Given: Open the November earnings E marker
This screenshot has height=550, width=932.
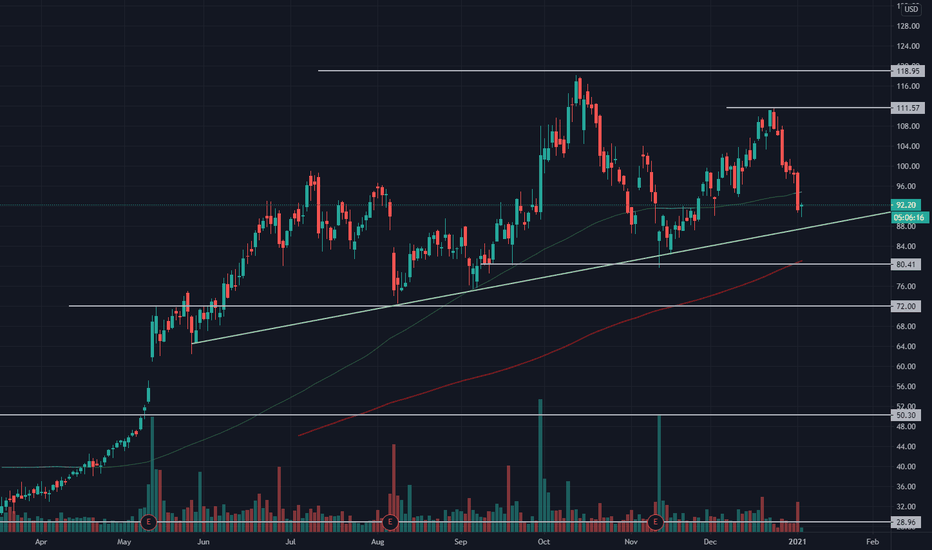Looking at the screenshot, I should point(655,523).
